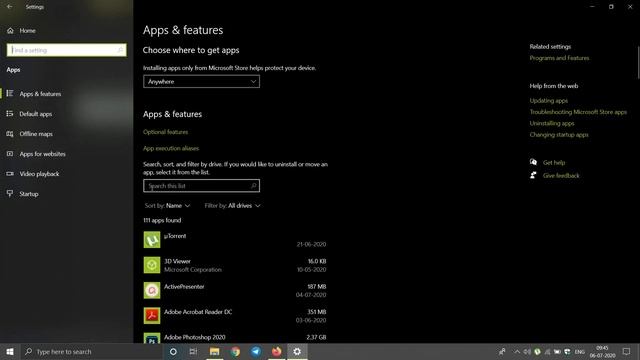Click the Get help link
This screenshot has width=640, height=360.
[554, 162]
